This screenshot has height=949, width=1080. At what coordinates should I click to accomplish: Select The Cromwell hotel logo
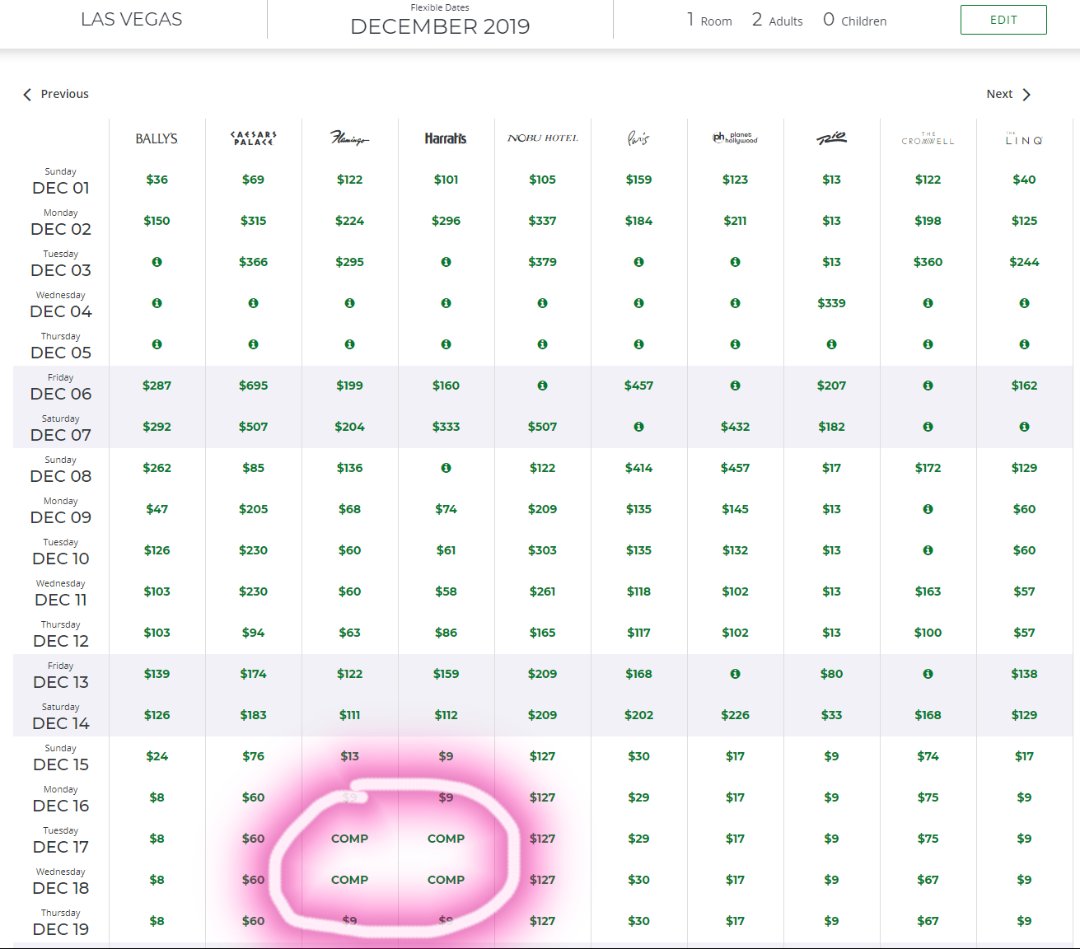[928, 139]
